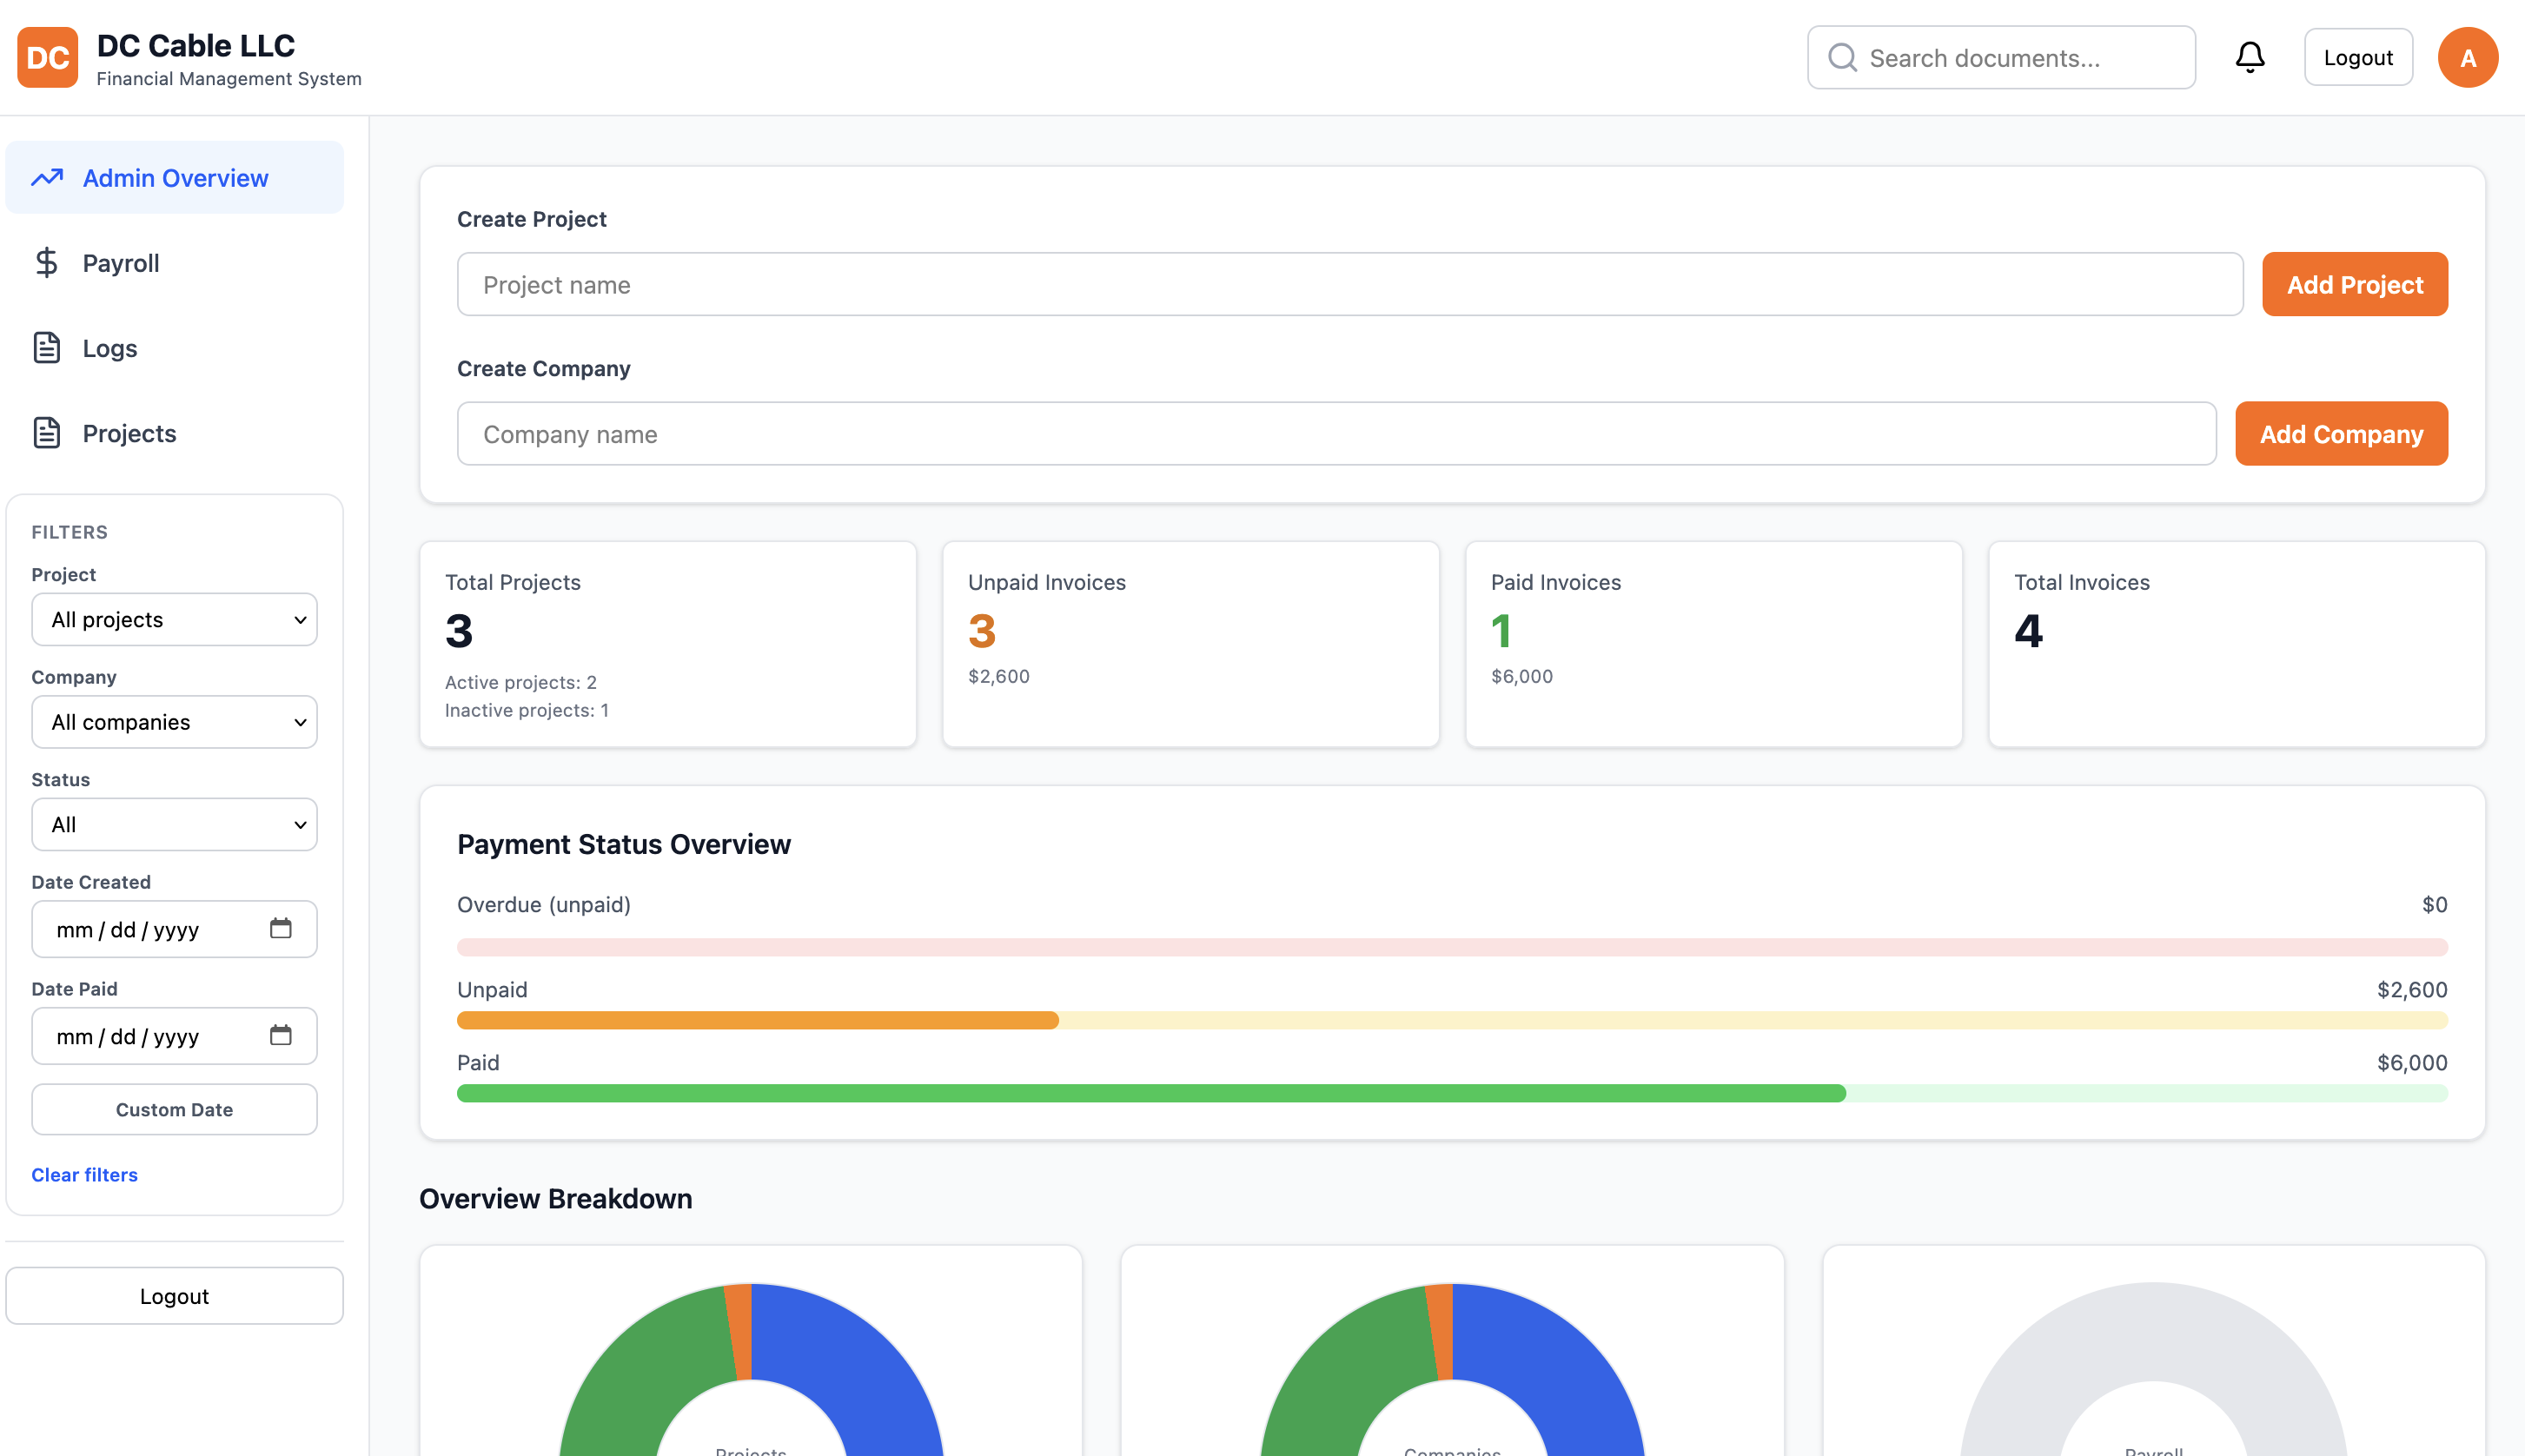Select the dollar sign icon for Payroll
Screen dimensions: 2525x1456
(48, 262)
